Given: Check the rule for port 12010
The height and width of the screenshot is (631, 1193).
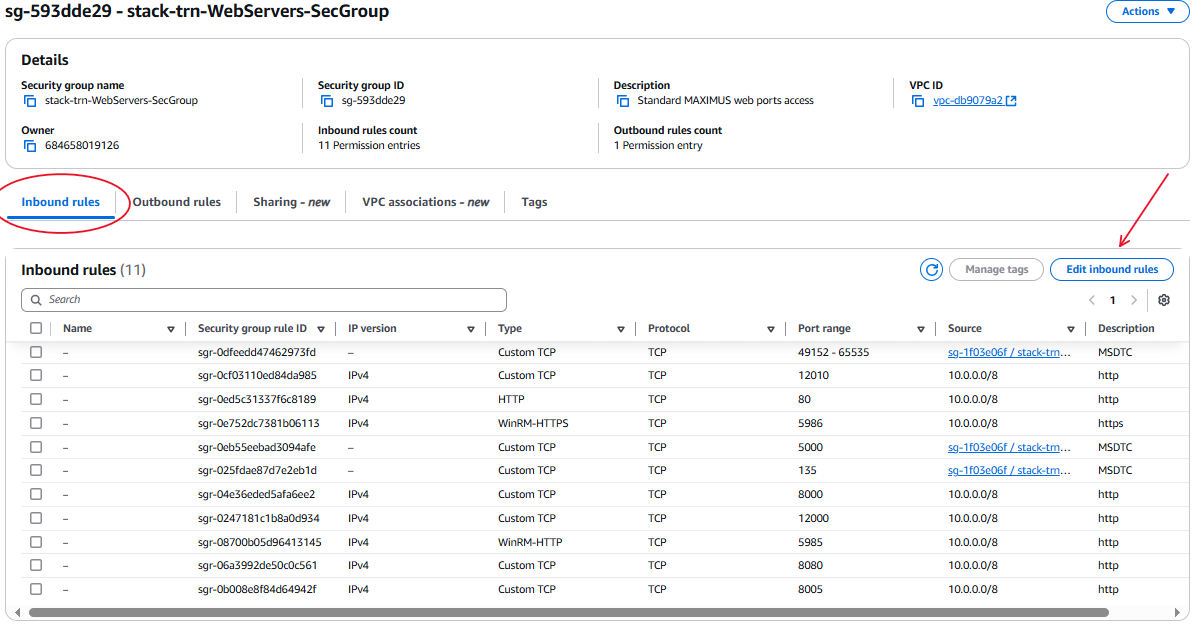Looking at the screenshot, I should point(36,376).
